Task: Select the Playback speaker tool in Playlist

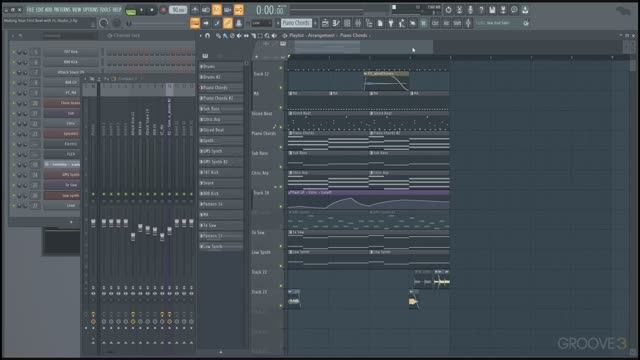Action: [x=274, y=36]
